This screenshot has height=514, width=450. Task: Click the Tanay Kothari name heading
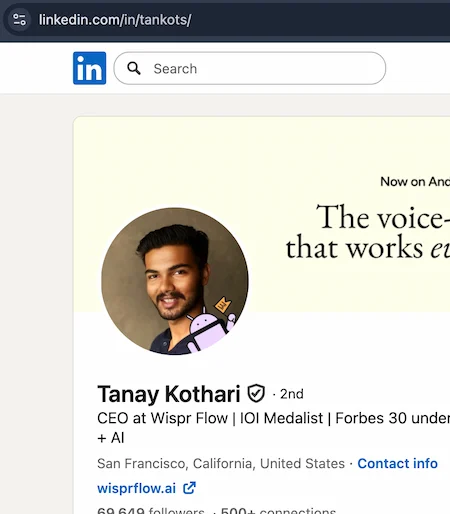(x=169, y=394)
